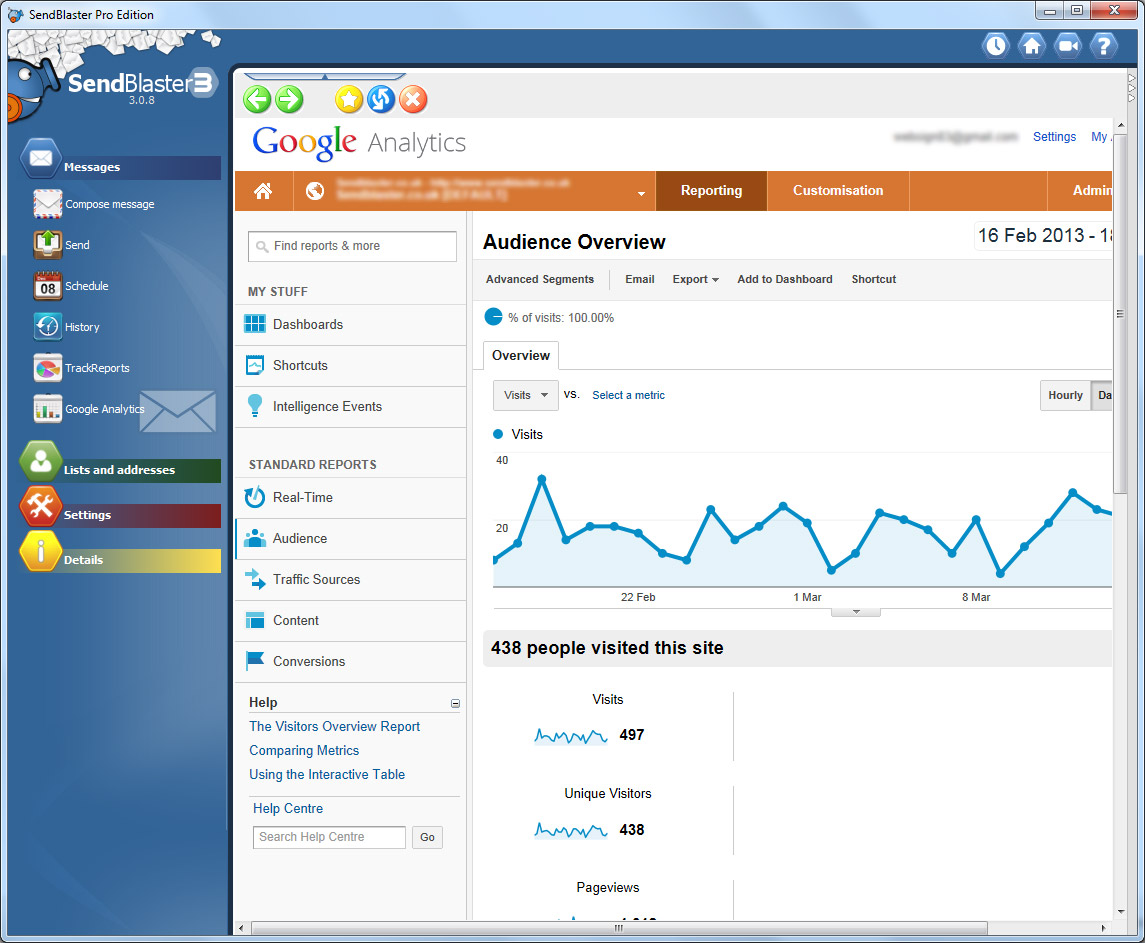This screenshot has width=1145, height=943.
Task: Click the green browser back arrow
Action: click(257, 99)
